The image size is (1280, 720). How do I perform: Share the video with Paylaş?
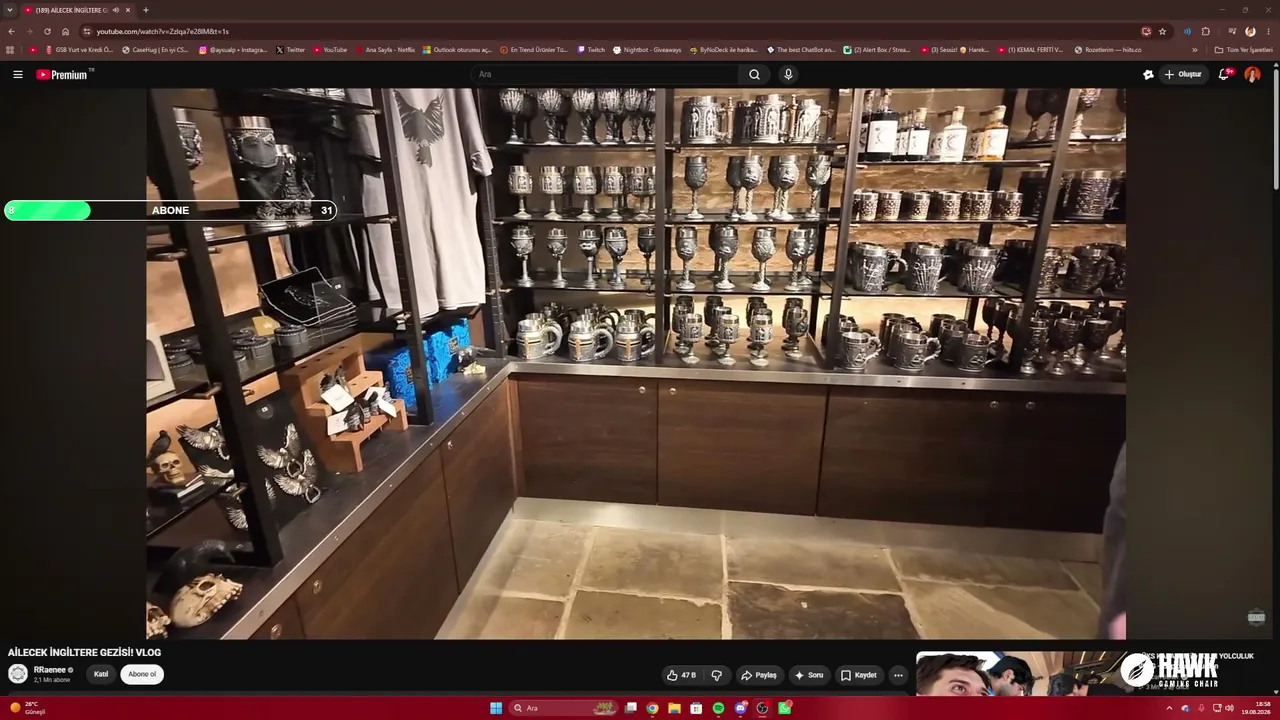coord(758,675)
